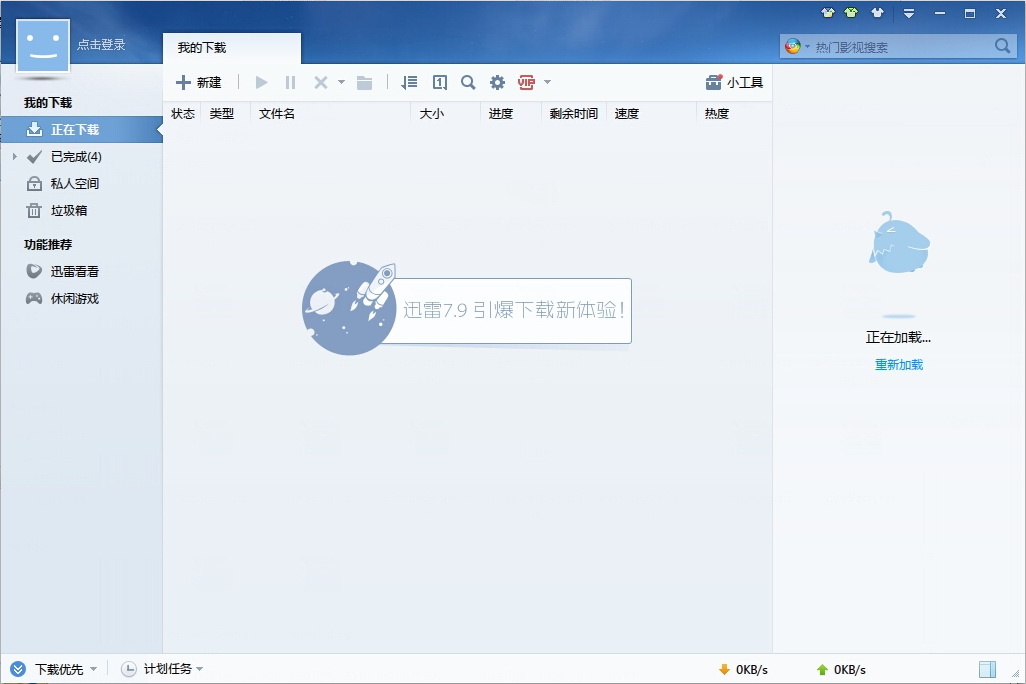Toggle the right info panel
Screen dimensions: 1026x684
[x=985, y=669]
